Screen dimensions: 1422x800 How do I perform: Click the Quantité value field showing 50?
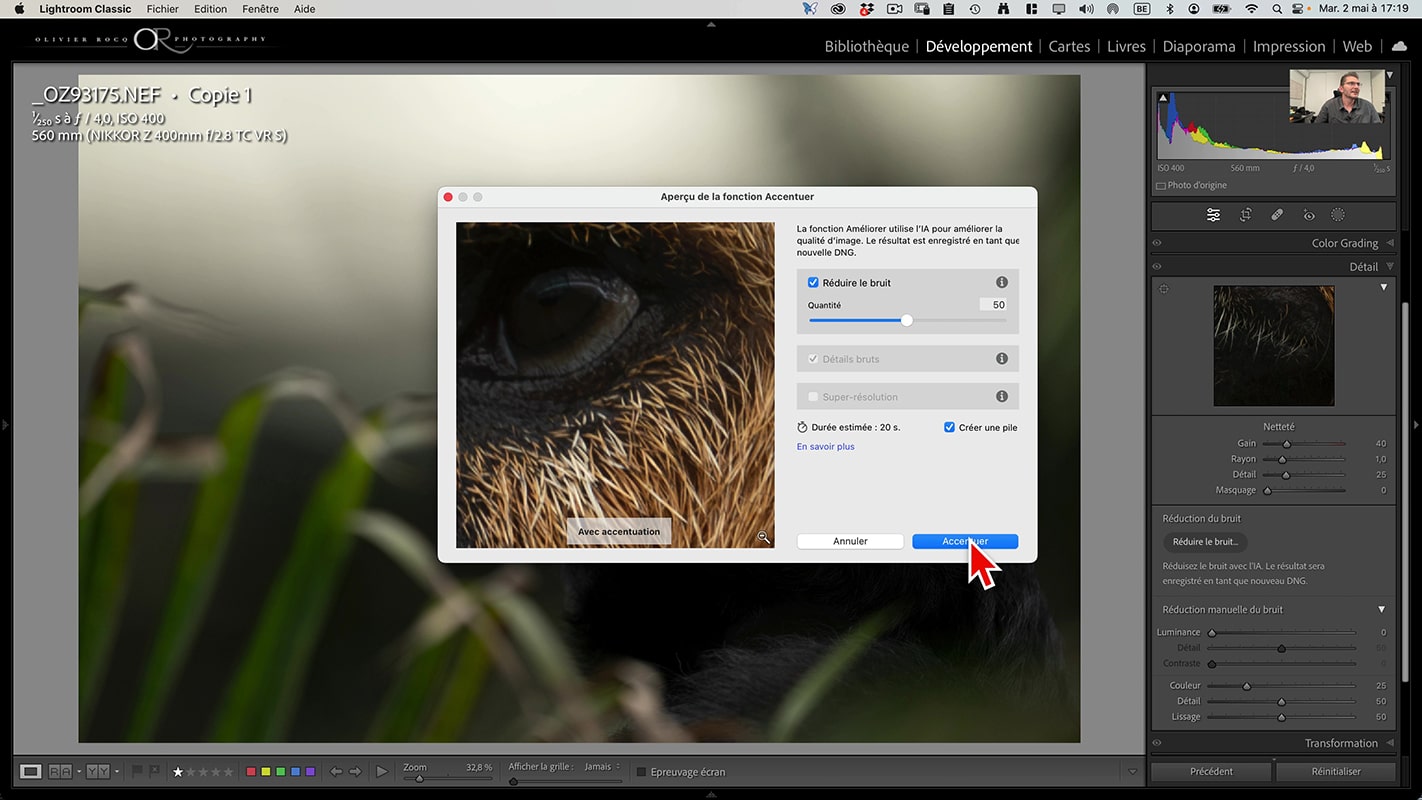[x=992, y=305]
